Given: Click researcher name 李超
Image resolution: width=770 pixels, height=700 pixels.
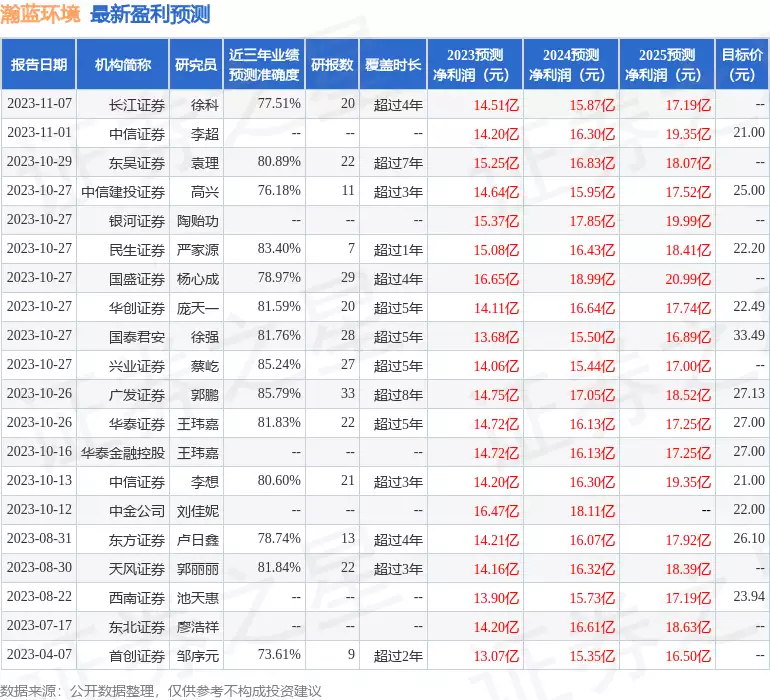Looking at the screenshot, I should 205,134.
